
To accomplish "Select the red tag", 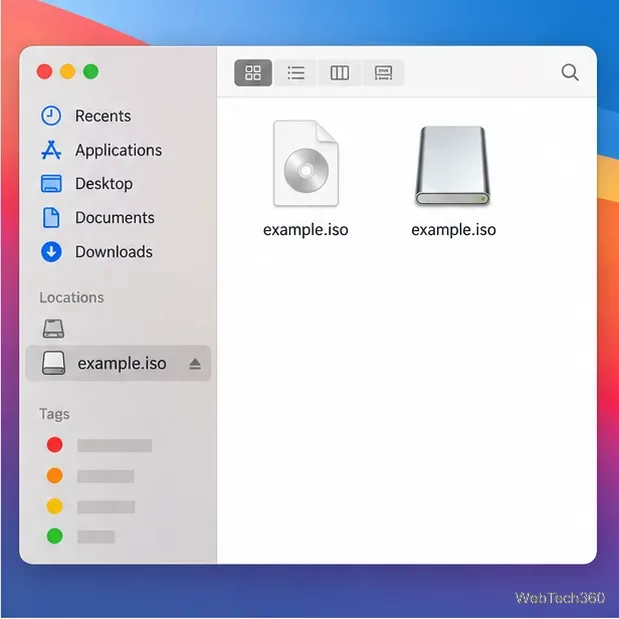I will [x=54, y=445].
